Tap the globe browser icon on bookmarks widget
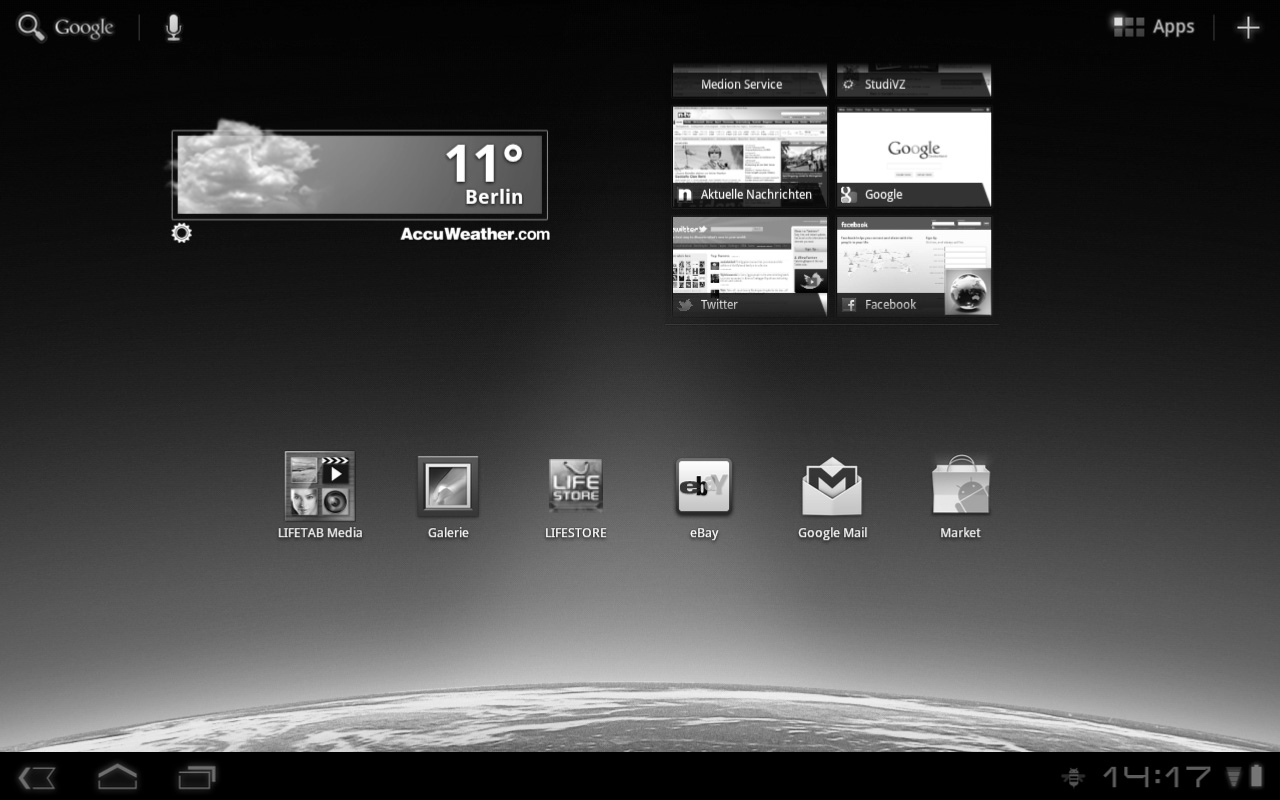Image resolution: width=1280 pixels, height=800 pixels. (966, 293)
